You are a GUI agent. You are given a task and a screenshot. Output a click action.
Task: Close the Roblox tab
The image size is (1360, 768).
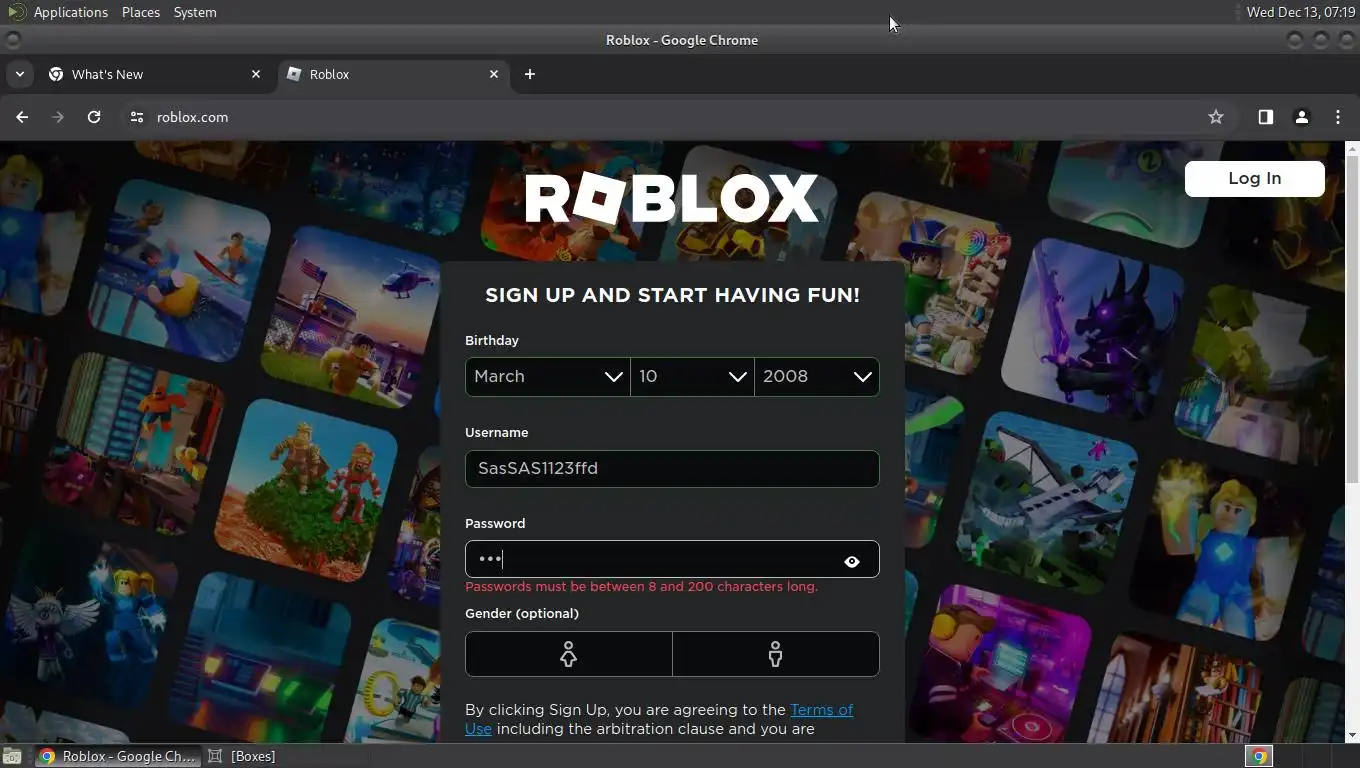point(494,74)
